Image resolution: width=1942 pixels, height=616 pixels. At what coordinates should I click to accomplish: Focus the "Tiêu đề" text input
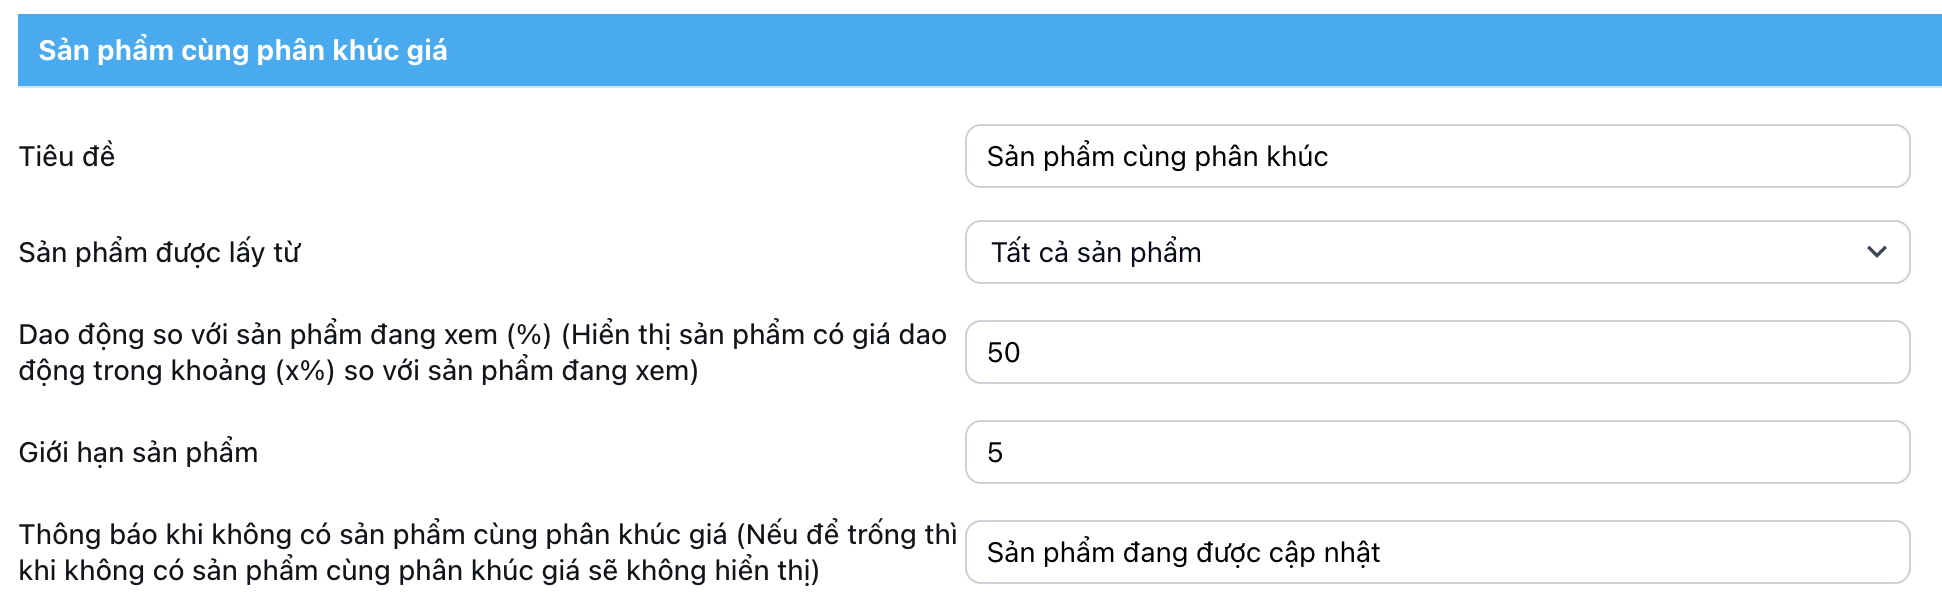pyautogui.click(x=1436, y=156)
